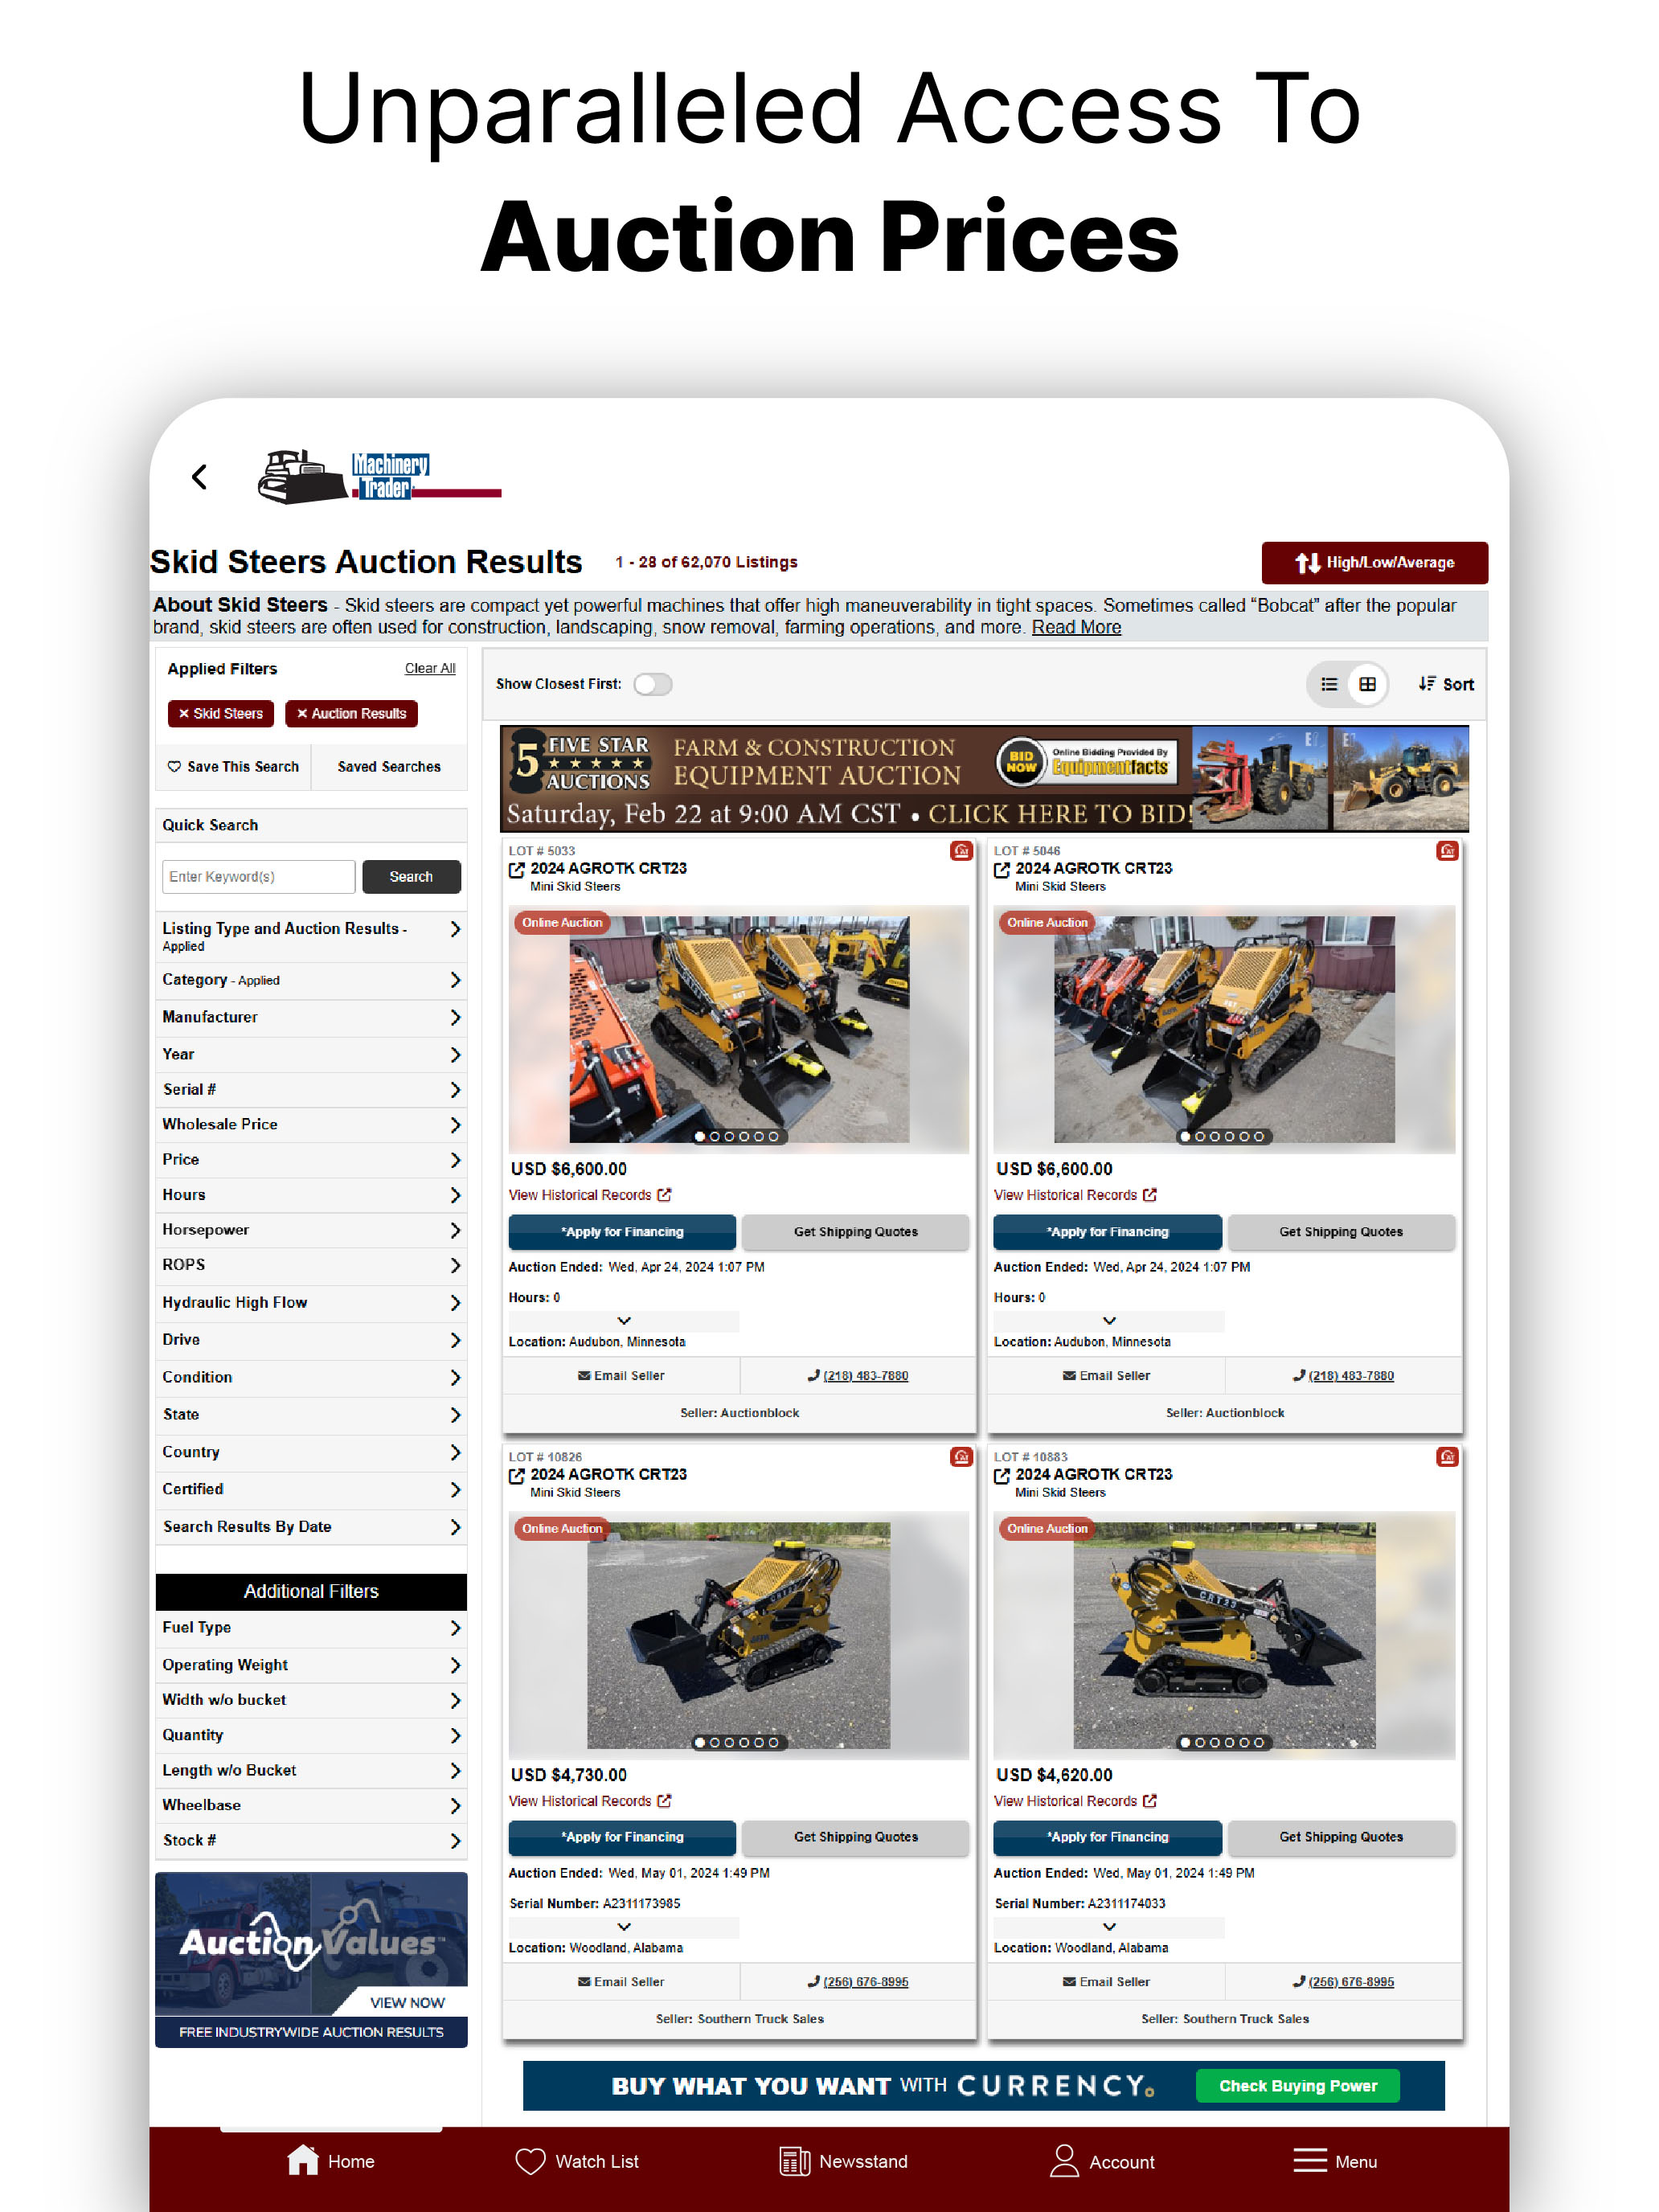Expand the Year filter

(x=311, y=1054)
